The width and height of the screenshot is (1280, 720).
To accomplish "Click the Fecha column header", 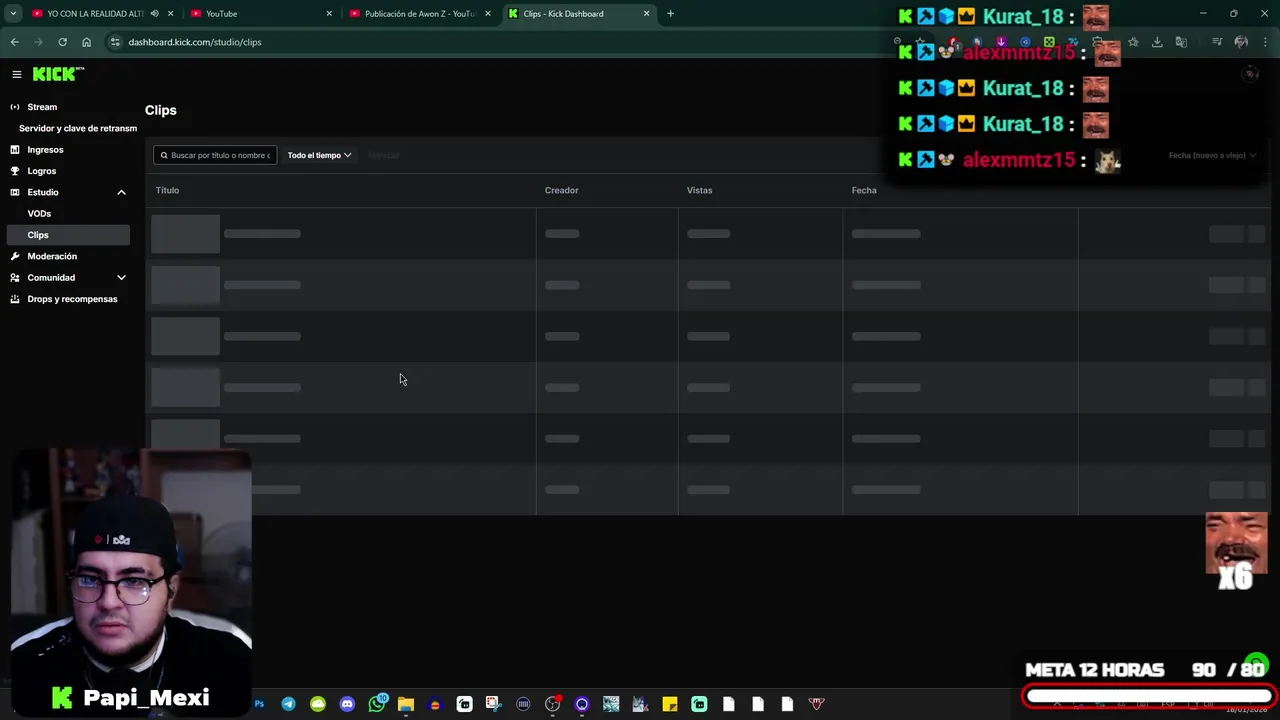I will tap(864, 190).
